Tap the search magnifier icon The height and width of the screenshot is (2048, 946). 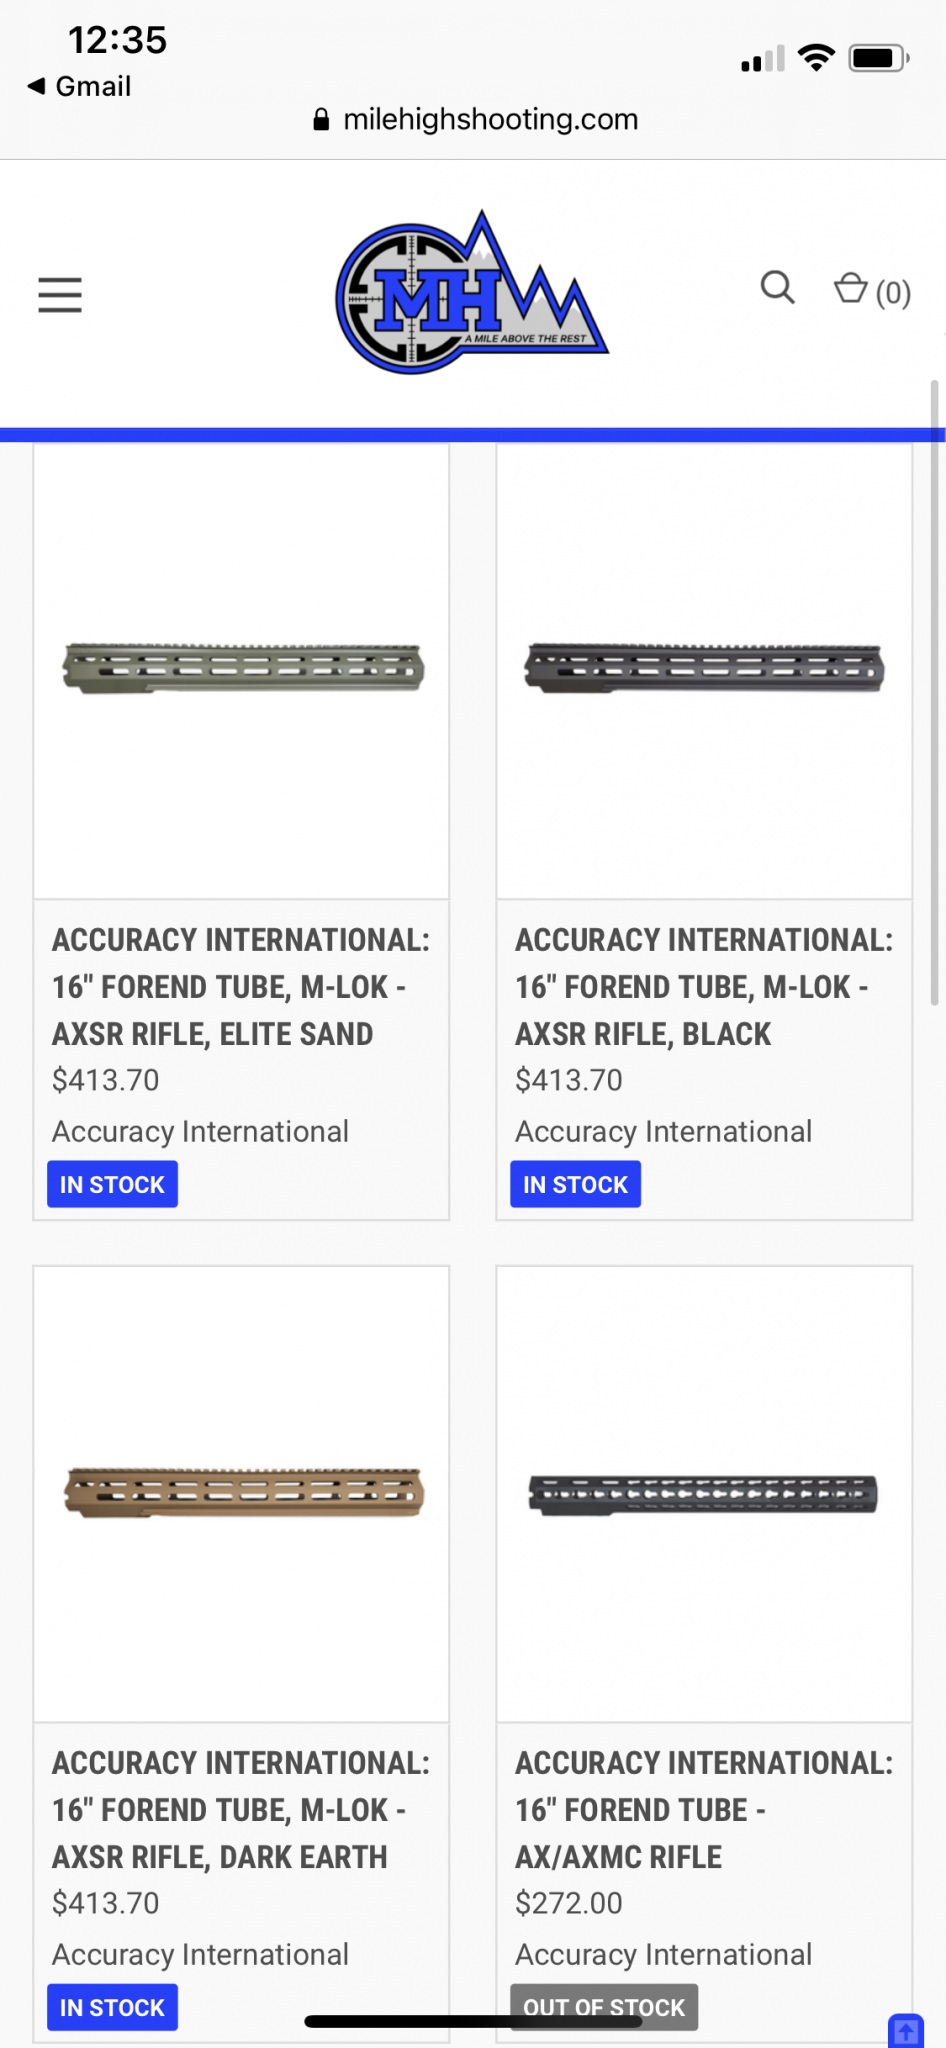click(777, 288)
